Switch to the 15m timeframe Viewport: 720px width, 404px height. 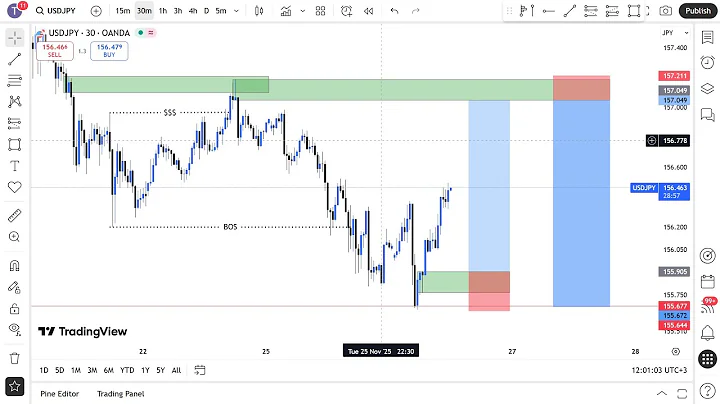[123, 11]
